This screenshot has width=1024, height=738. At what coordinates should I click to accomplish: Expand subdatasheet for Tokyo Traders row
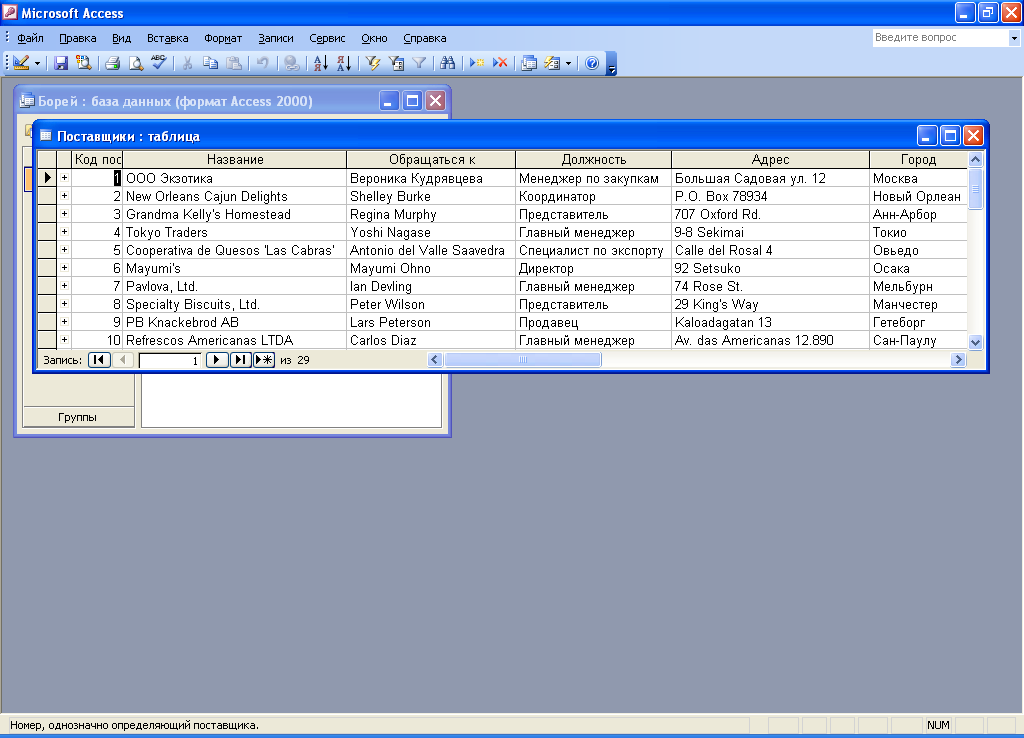pyautogui.click(x=64, y=232)
